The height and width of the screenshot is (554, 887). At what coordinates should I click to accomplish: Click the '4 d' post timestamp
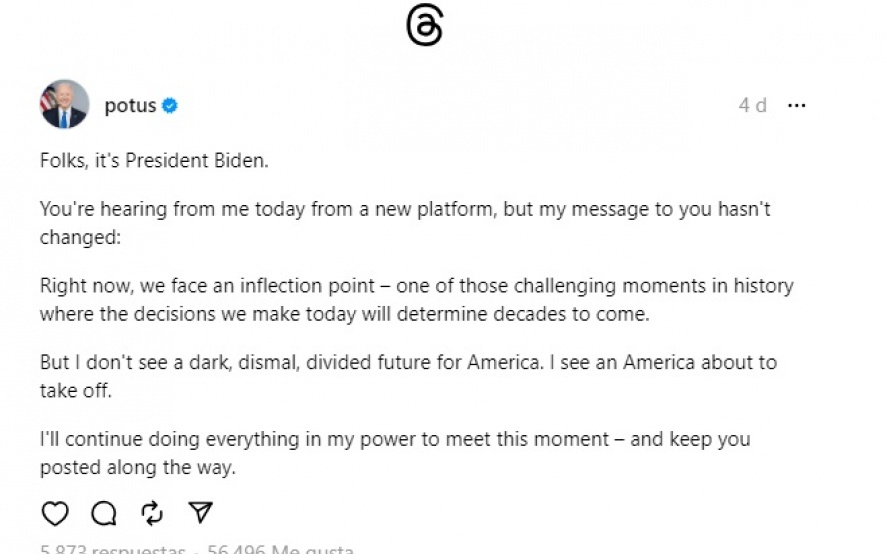pyautogui.click(x=752, y=105)
